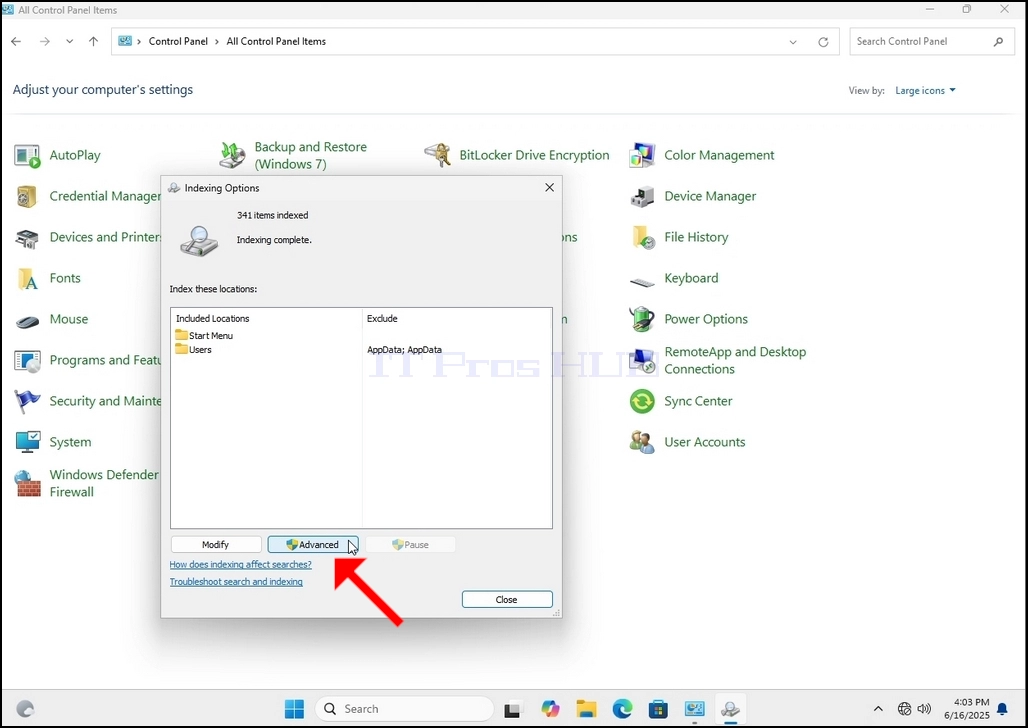Open the Power Options icon
Viewport: 1028px width, 728px height.
(x=642, y=319)
